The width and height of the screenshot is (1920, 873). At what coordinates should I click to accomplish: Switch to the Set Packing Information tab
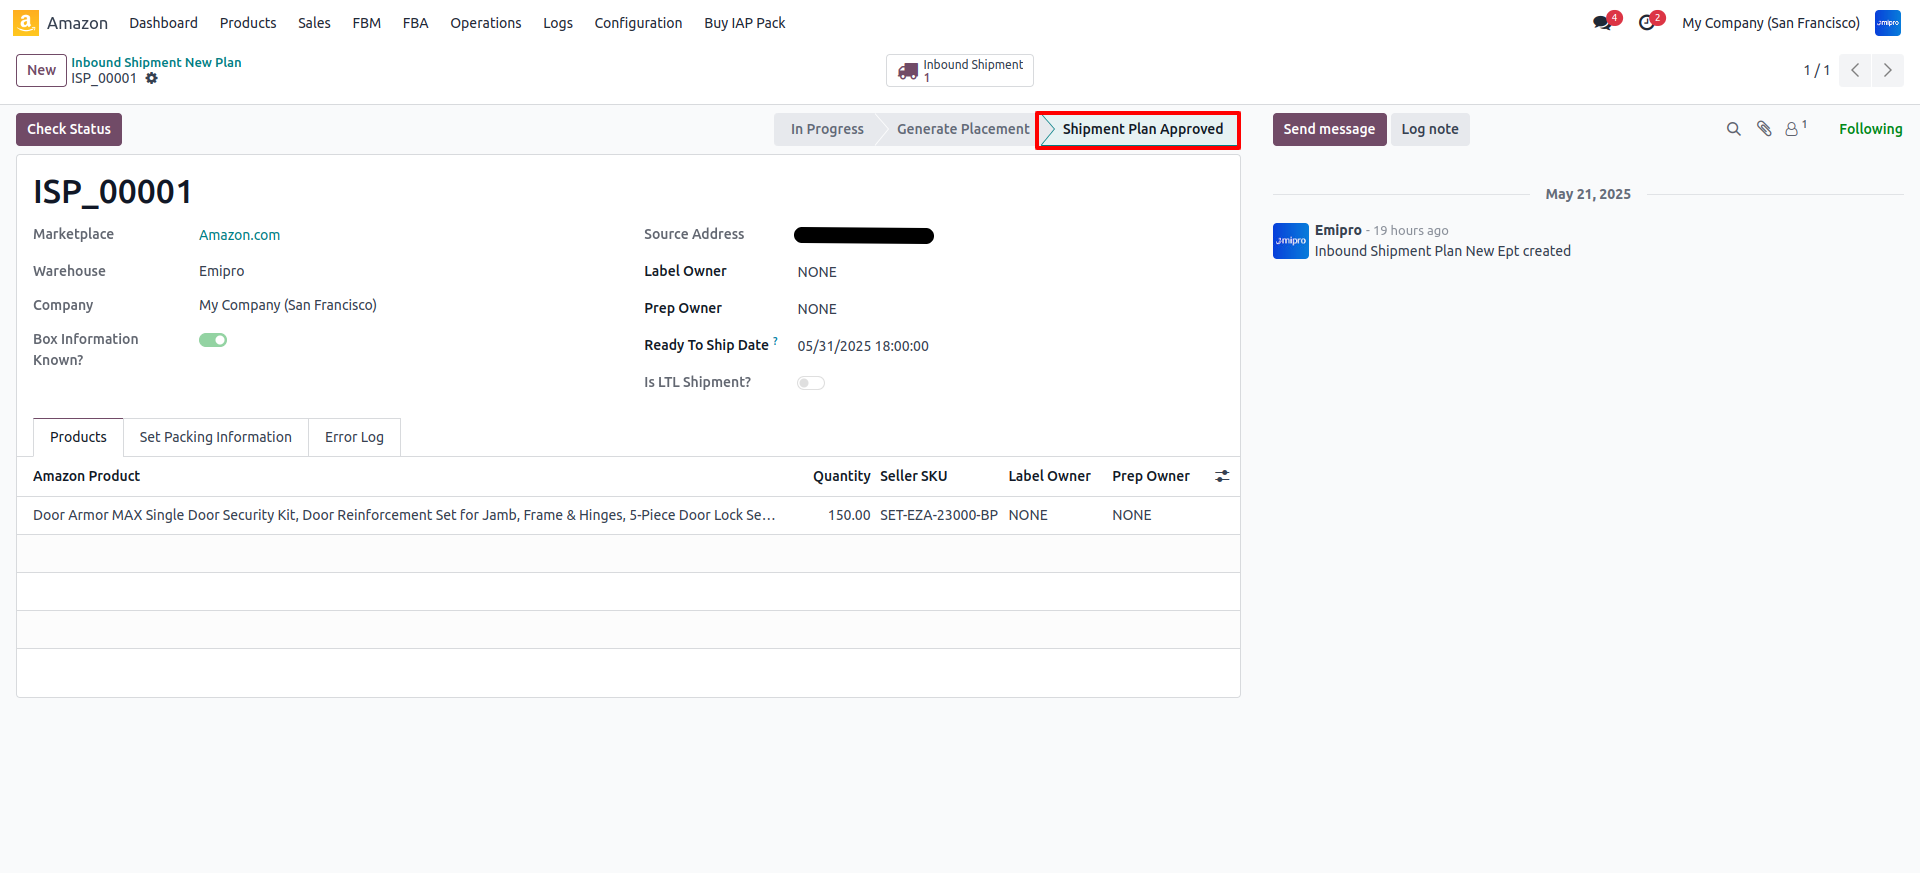pos(215,437)
